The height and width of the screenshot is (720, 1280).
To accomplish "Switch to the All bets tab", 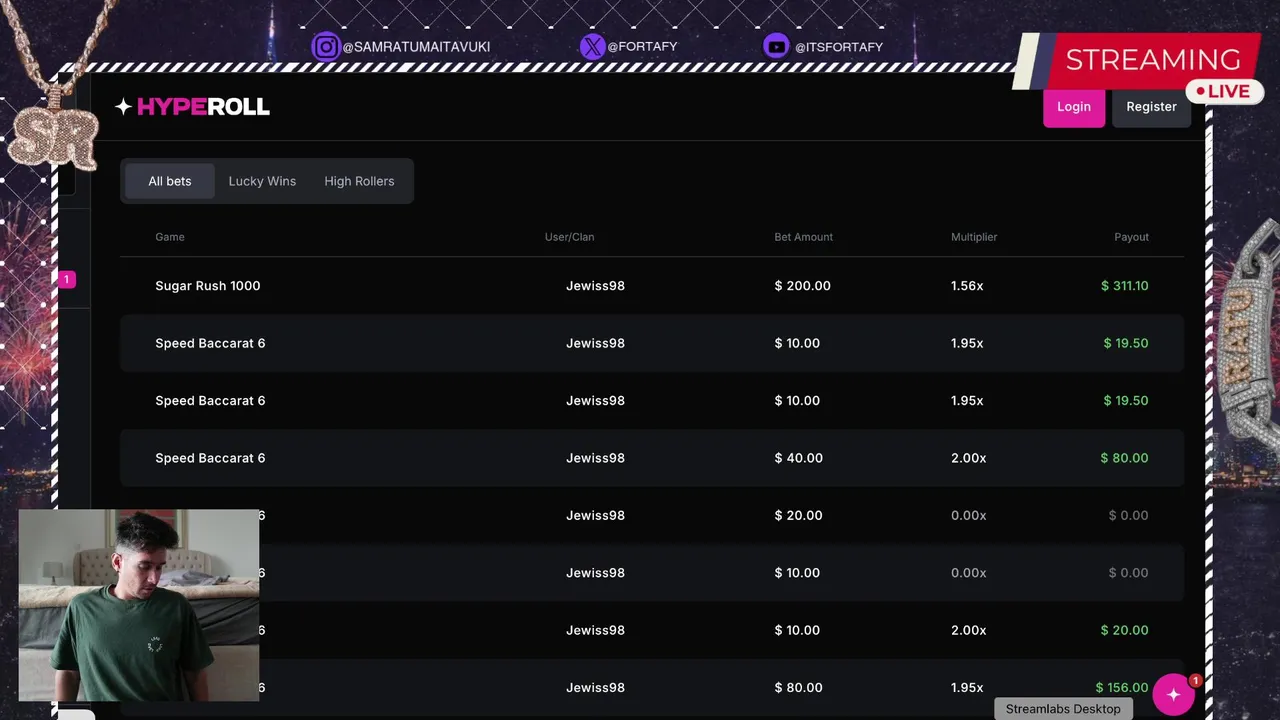I will [170, 181].
